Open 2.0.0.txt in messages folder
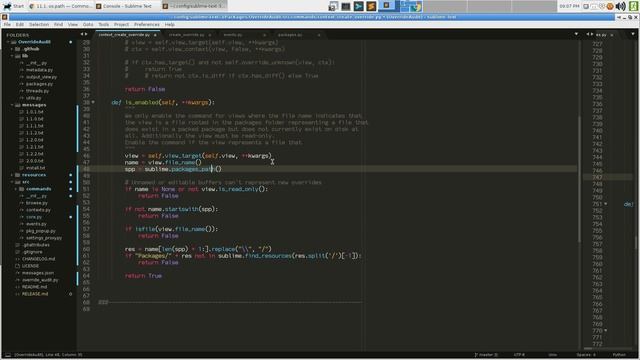The image size is (640, 360). (35, 161)
